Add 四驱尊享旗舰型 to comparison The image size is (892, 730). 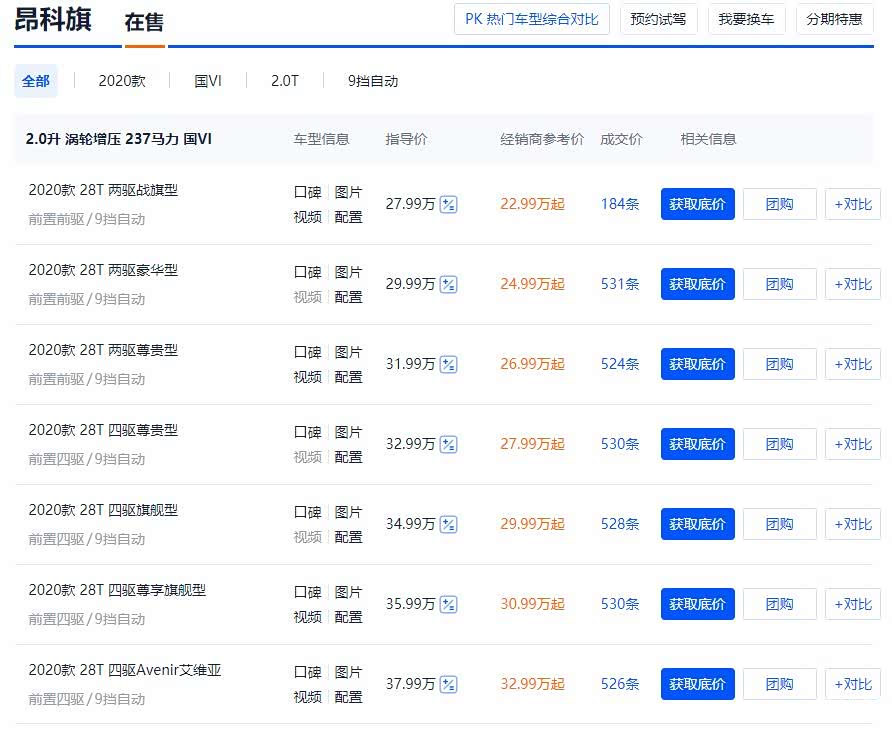pos(853,604)
